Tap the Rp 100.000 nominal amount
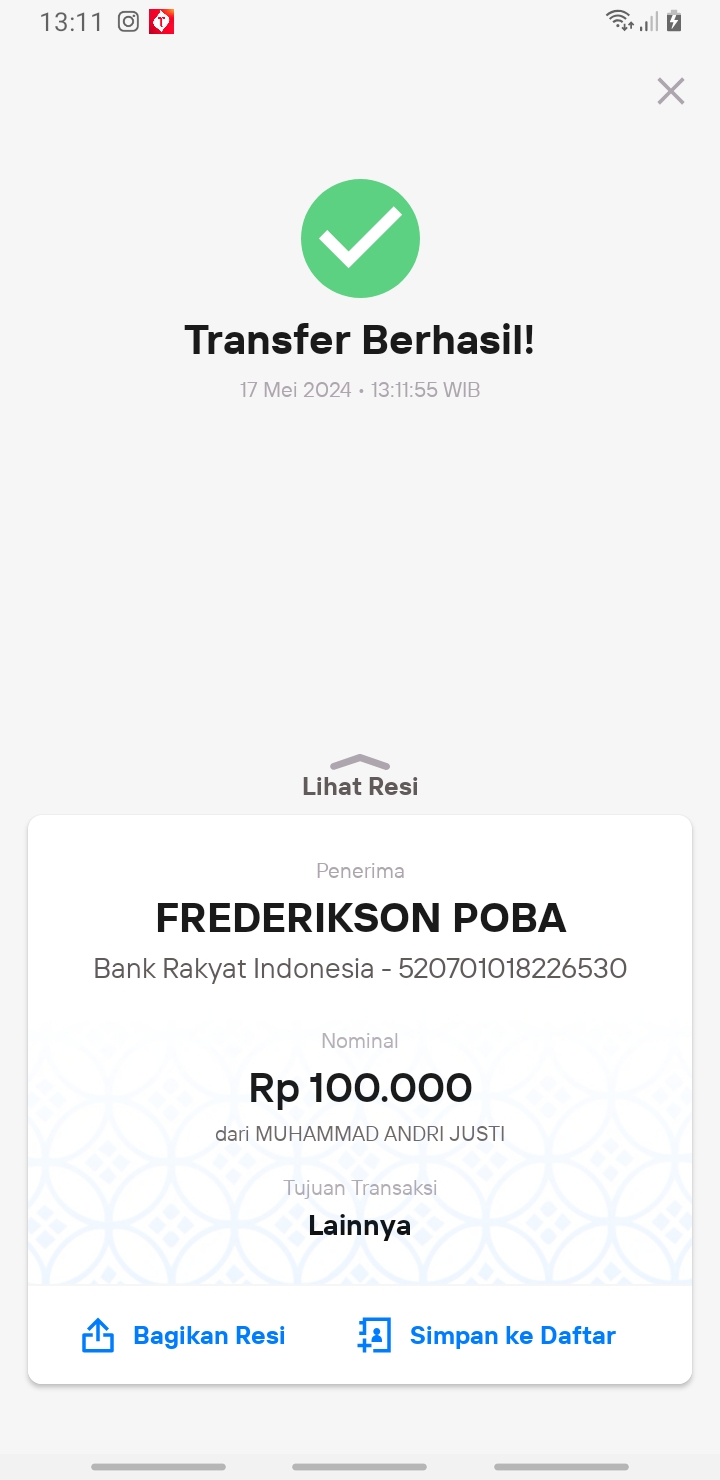The height and width of the screenshot is (1480, 720). tap(360, 1088)
